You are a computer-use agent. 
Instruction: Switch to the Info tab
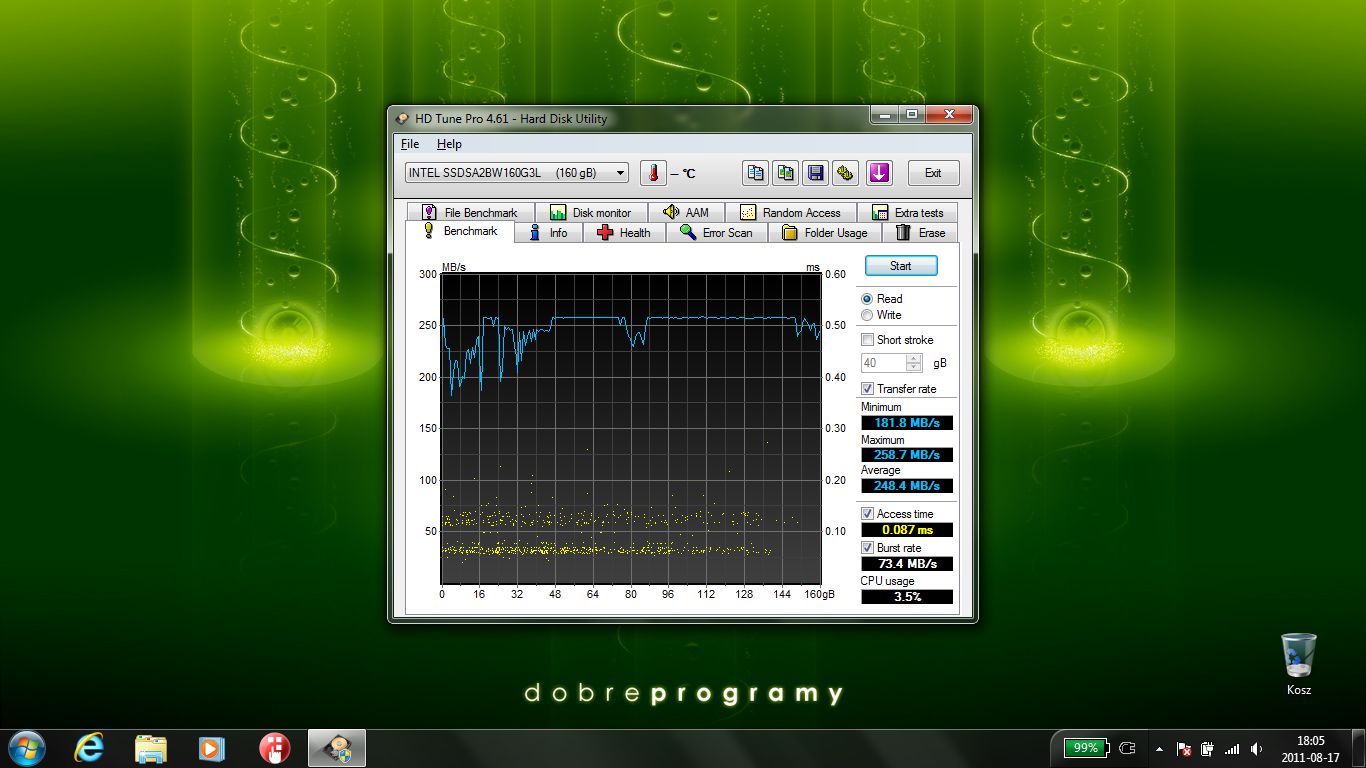548,233
